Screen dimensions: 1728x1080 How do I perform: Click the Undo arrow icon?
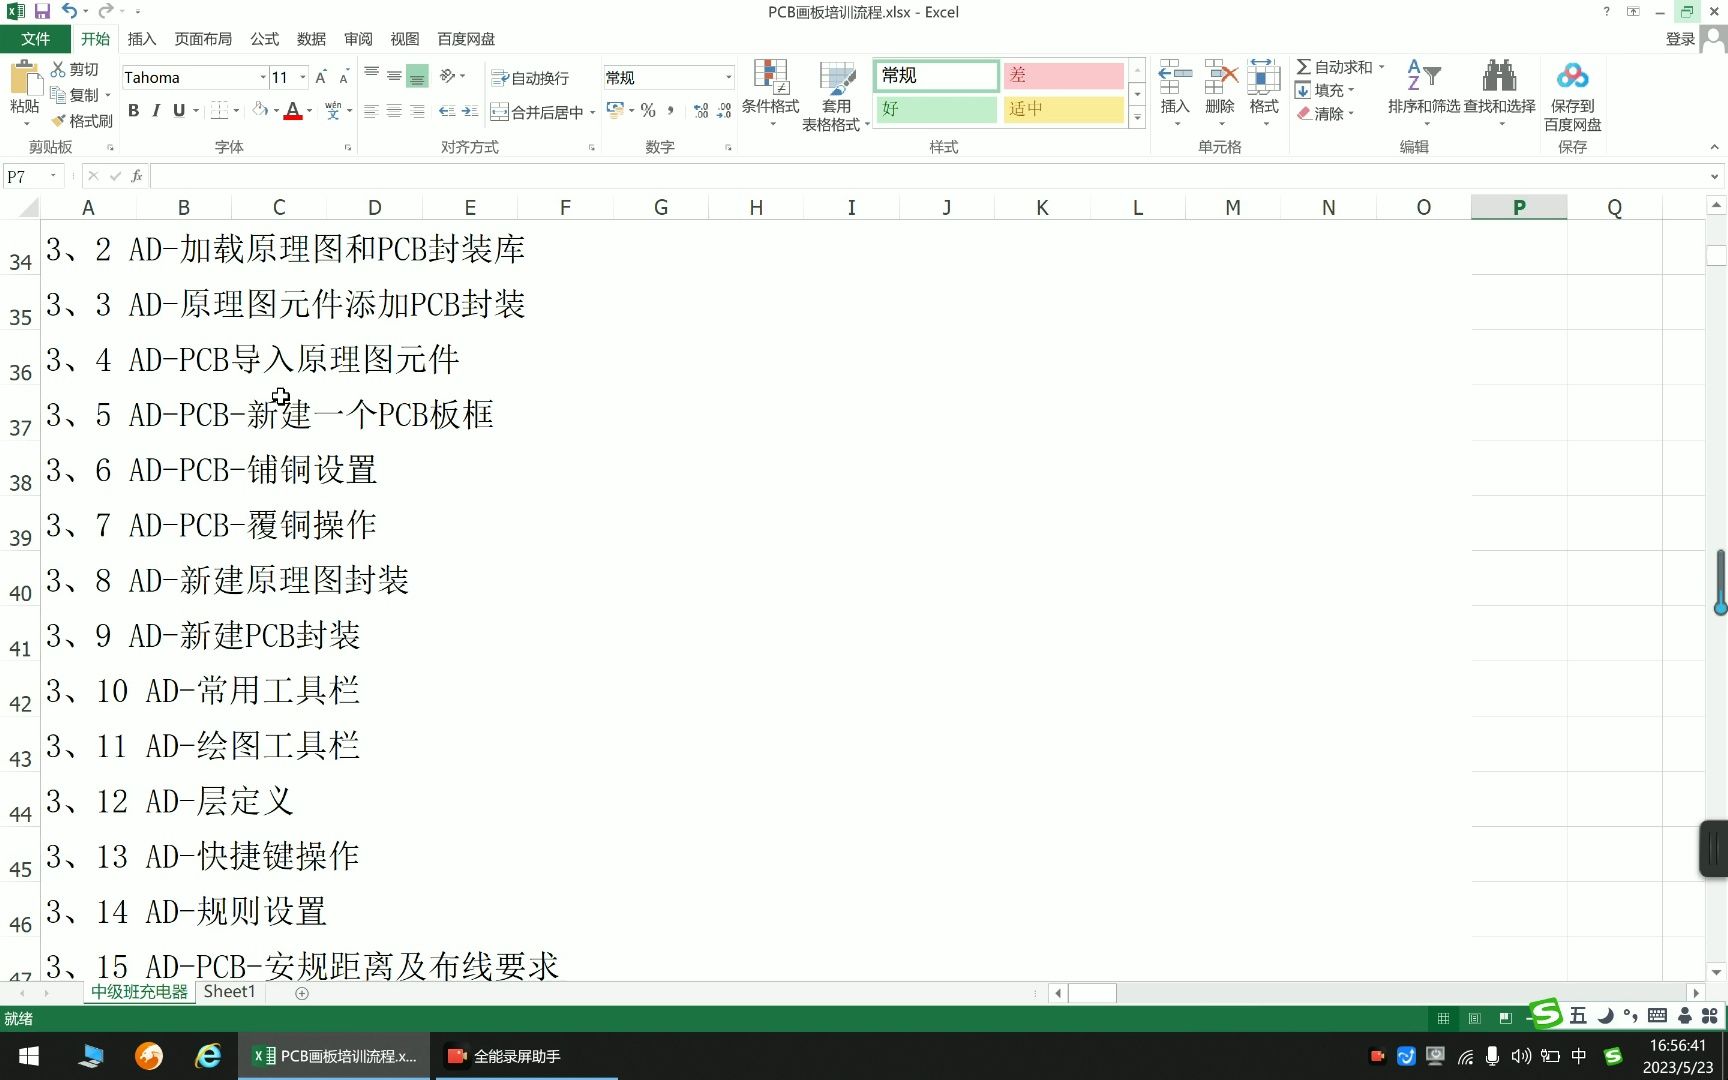(x=69, y=12)
